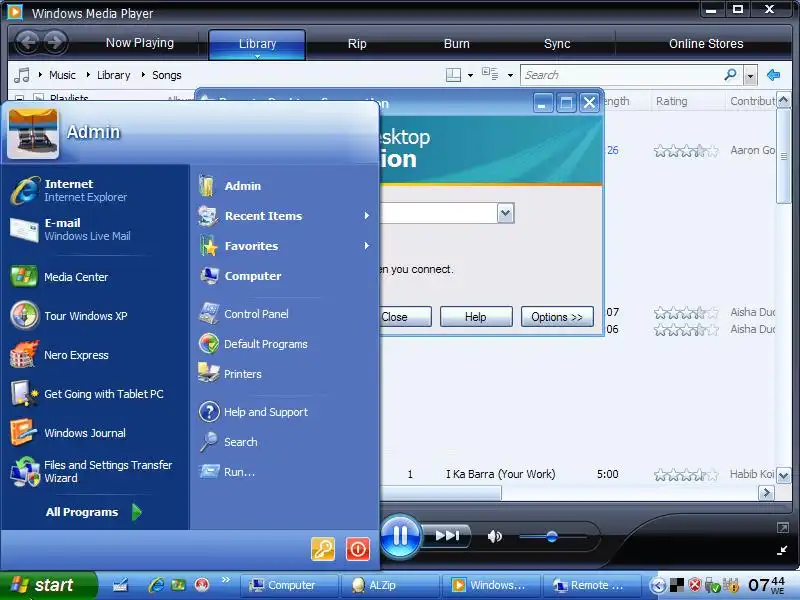Expand hidden system tray icons
This screenshot has width=800, height=600.
658,585
